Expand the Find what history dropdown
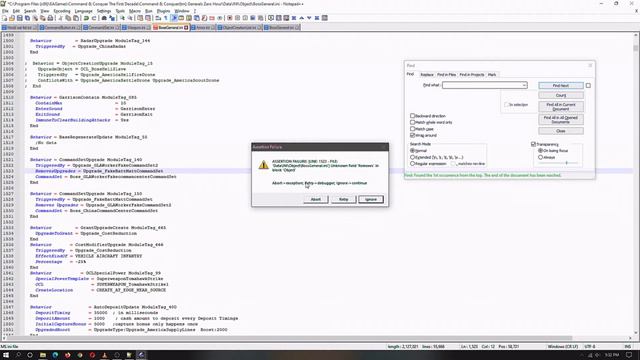Viewport: 640px width, 360px height. tap(524, 85)
